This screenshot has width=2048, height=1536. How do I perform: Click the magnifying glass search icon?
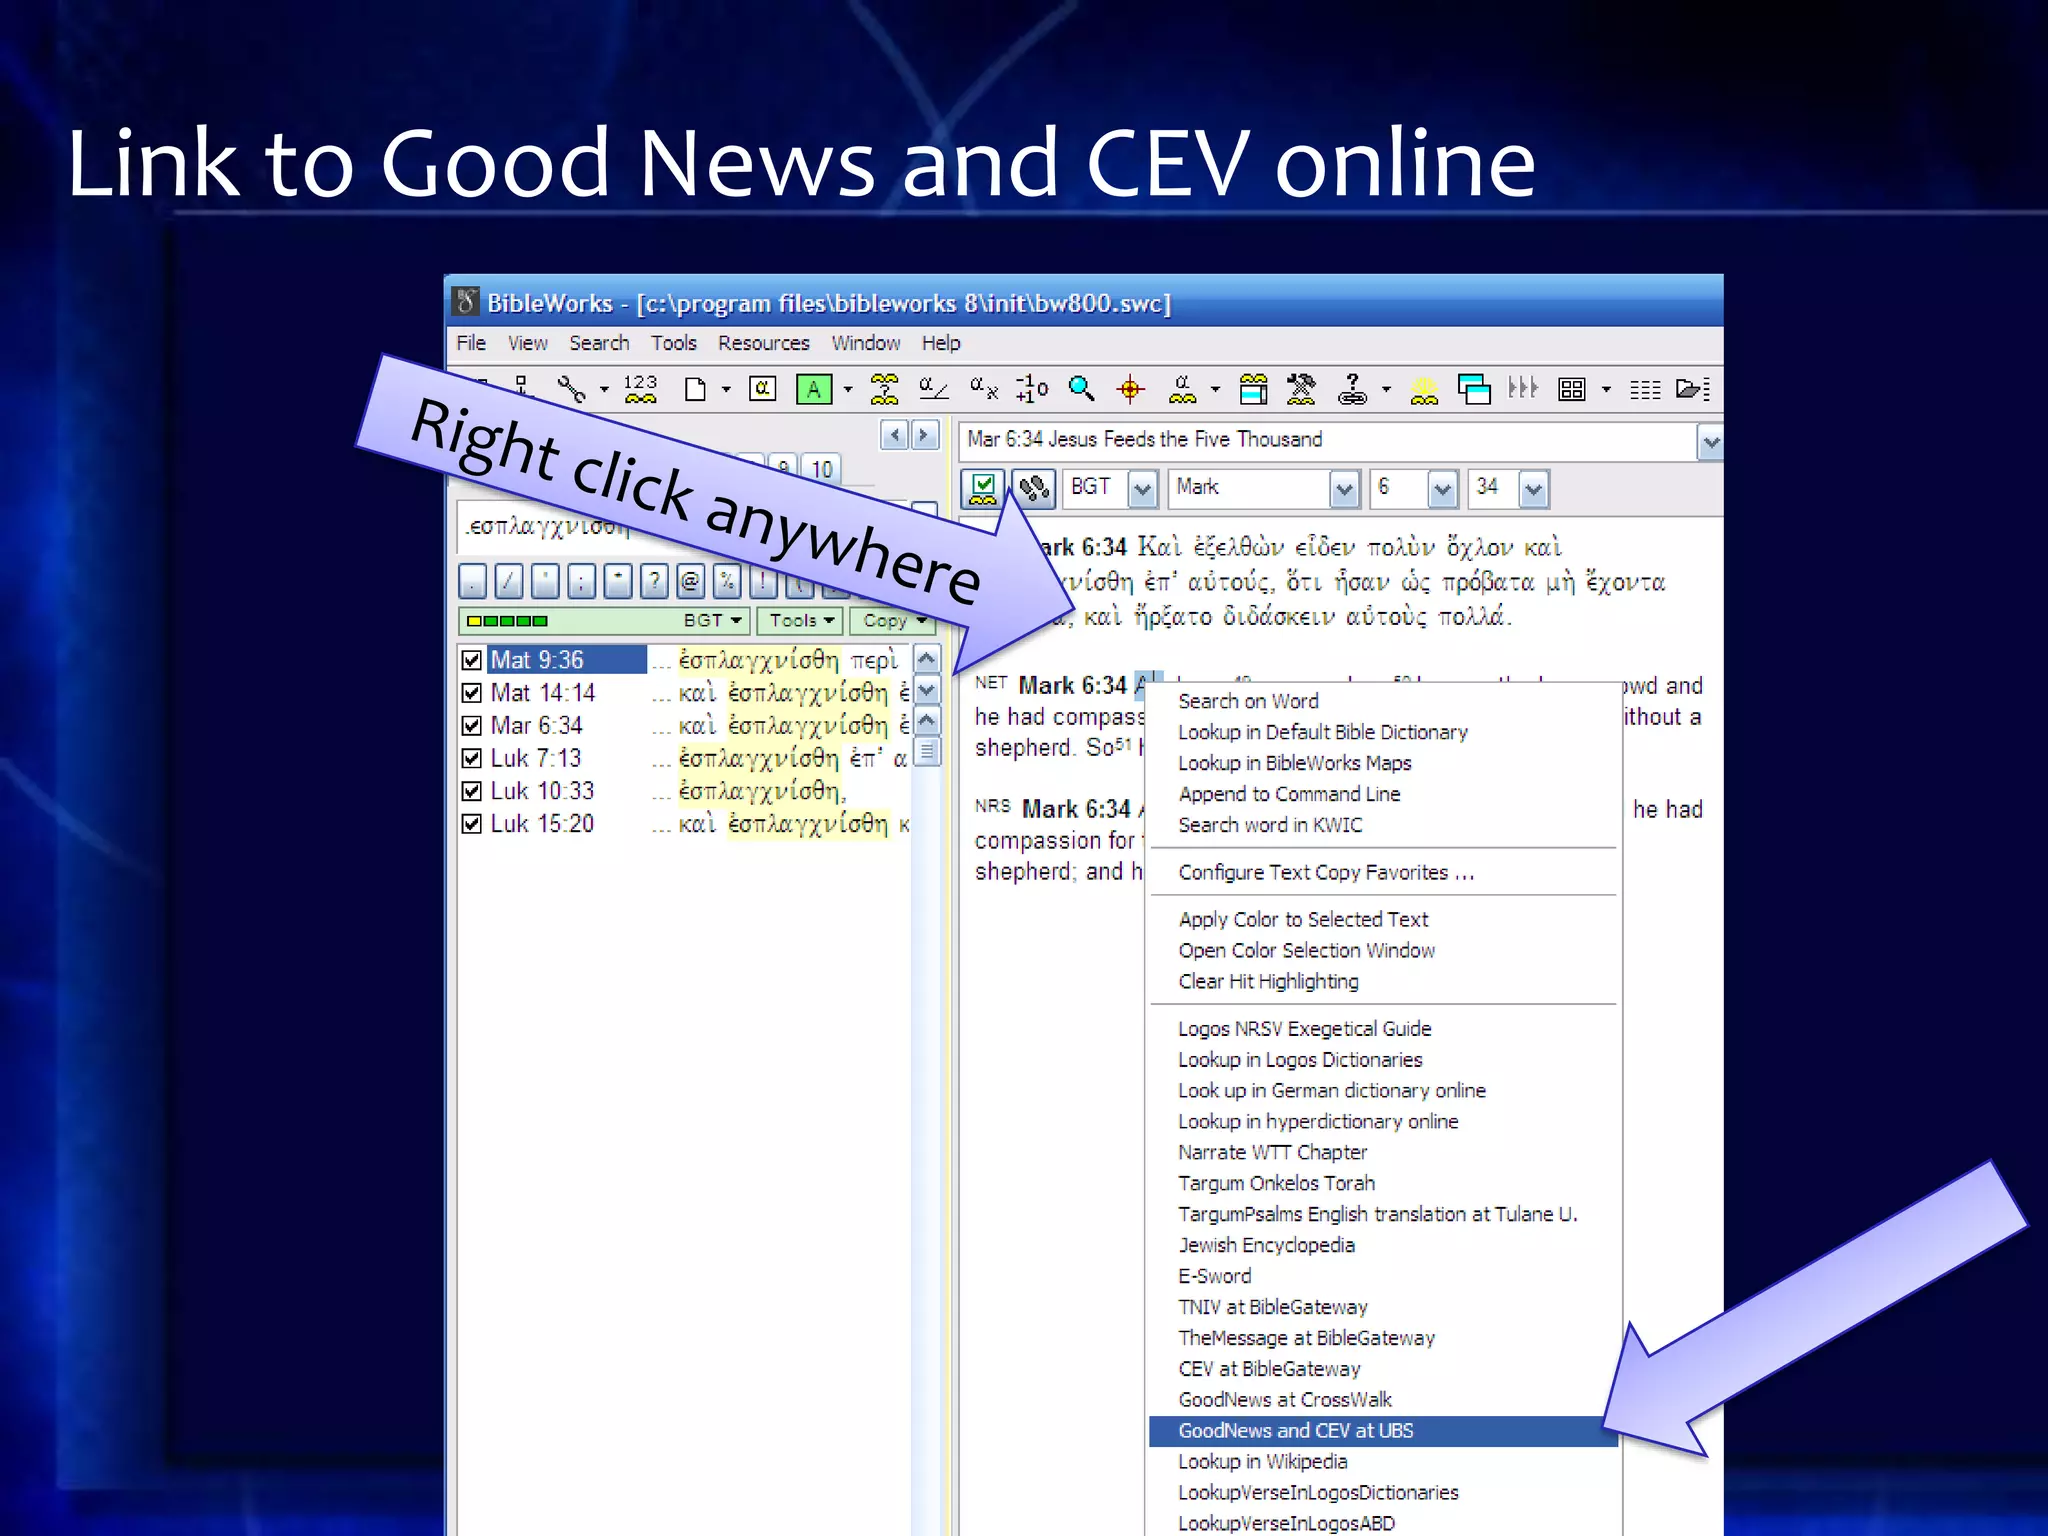tap(1081, 388)
